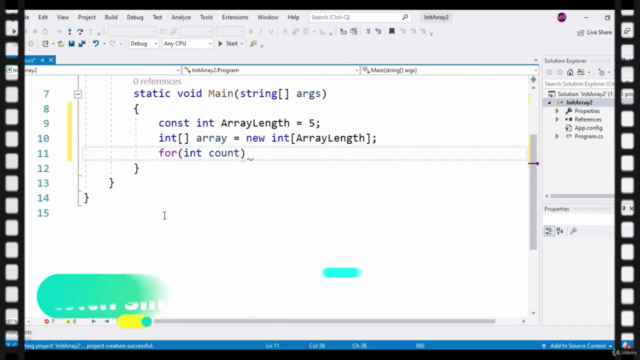The image size is (640, 360).
Task: Toggle auto-hide pin on the Properties panel
Action: [623, 209]
